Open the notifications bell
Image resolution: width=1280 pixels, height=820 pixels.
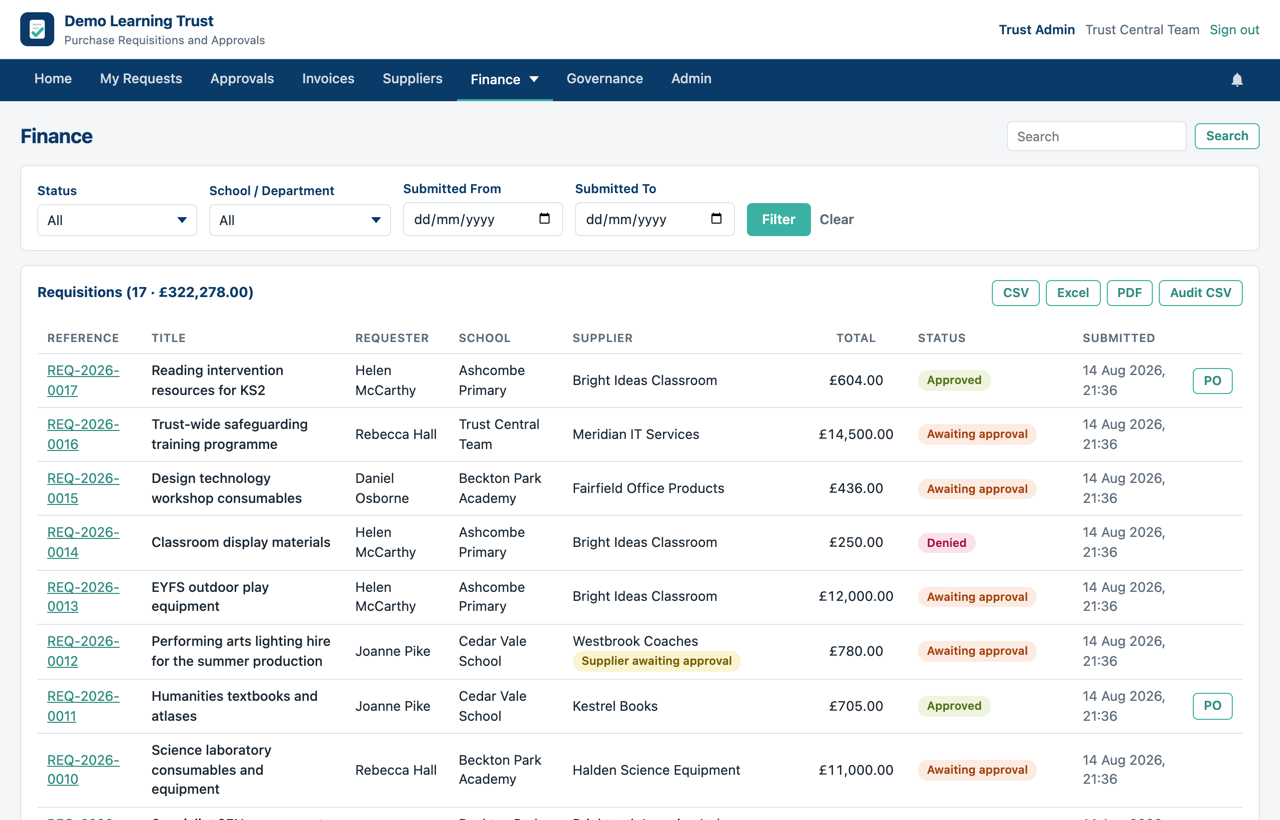[x=1237, y=80]
